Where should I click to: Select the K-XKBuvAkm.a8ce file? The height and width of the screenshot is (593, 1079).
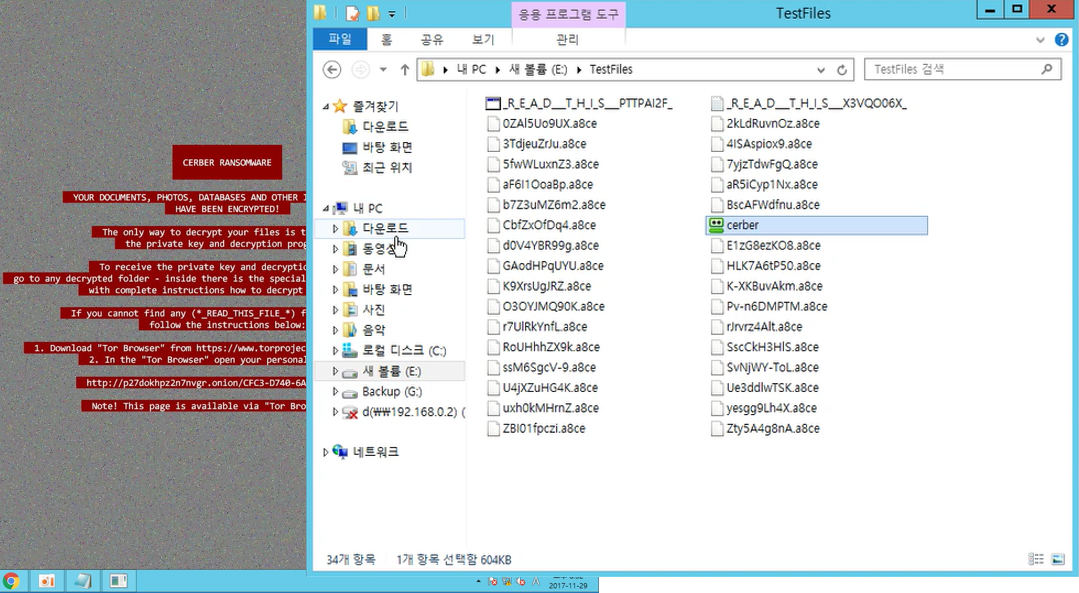(x=767, y=286)
